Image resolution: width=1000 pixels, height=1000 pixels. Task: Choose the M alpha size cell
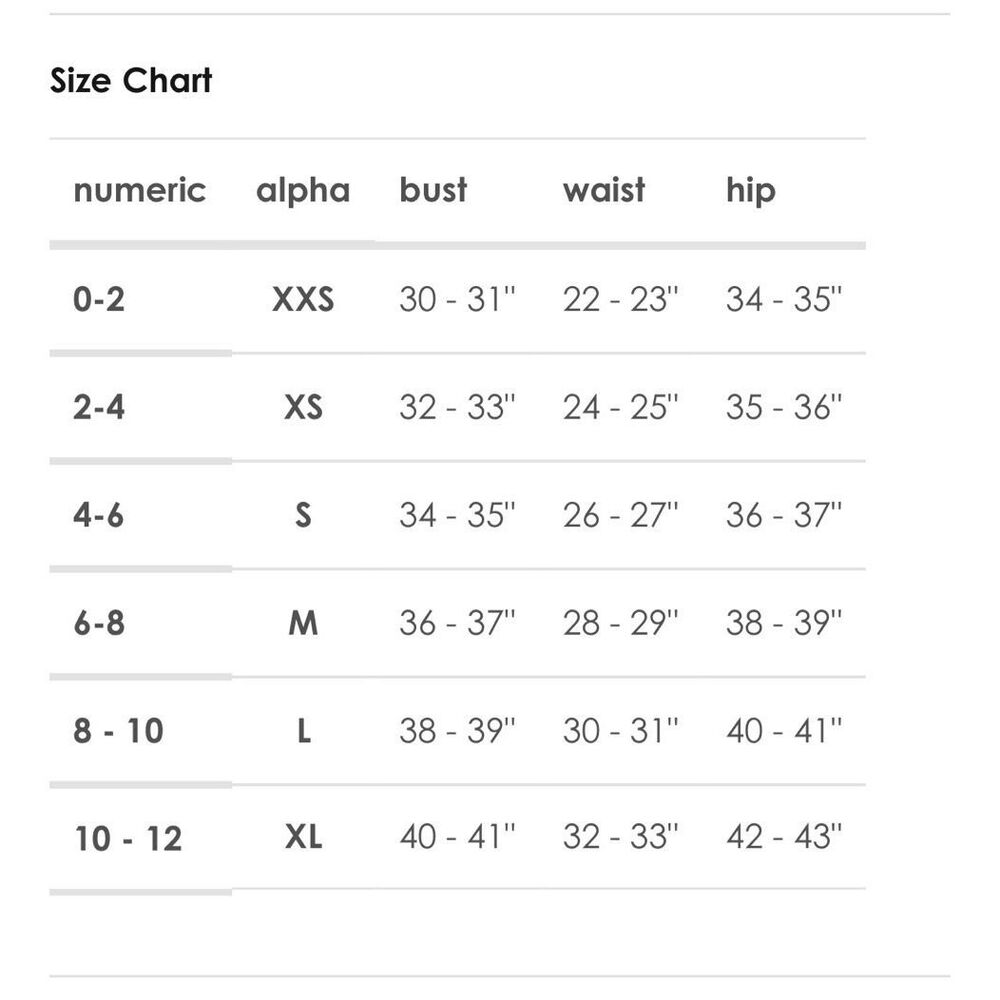303,622
